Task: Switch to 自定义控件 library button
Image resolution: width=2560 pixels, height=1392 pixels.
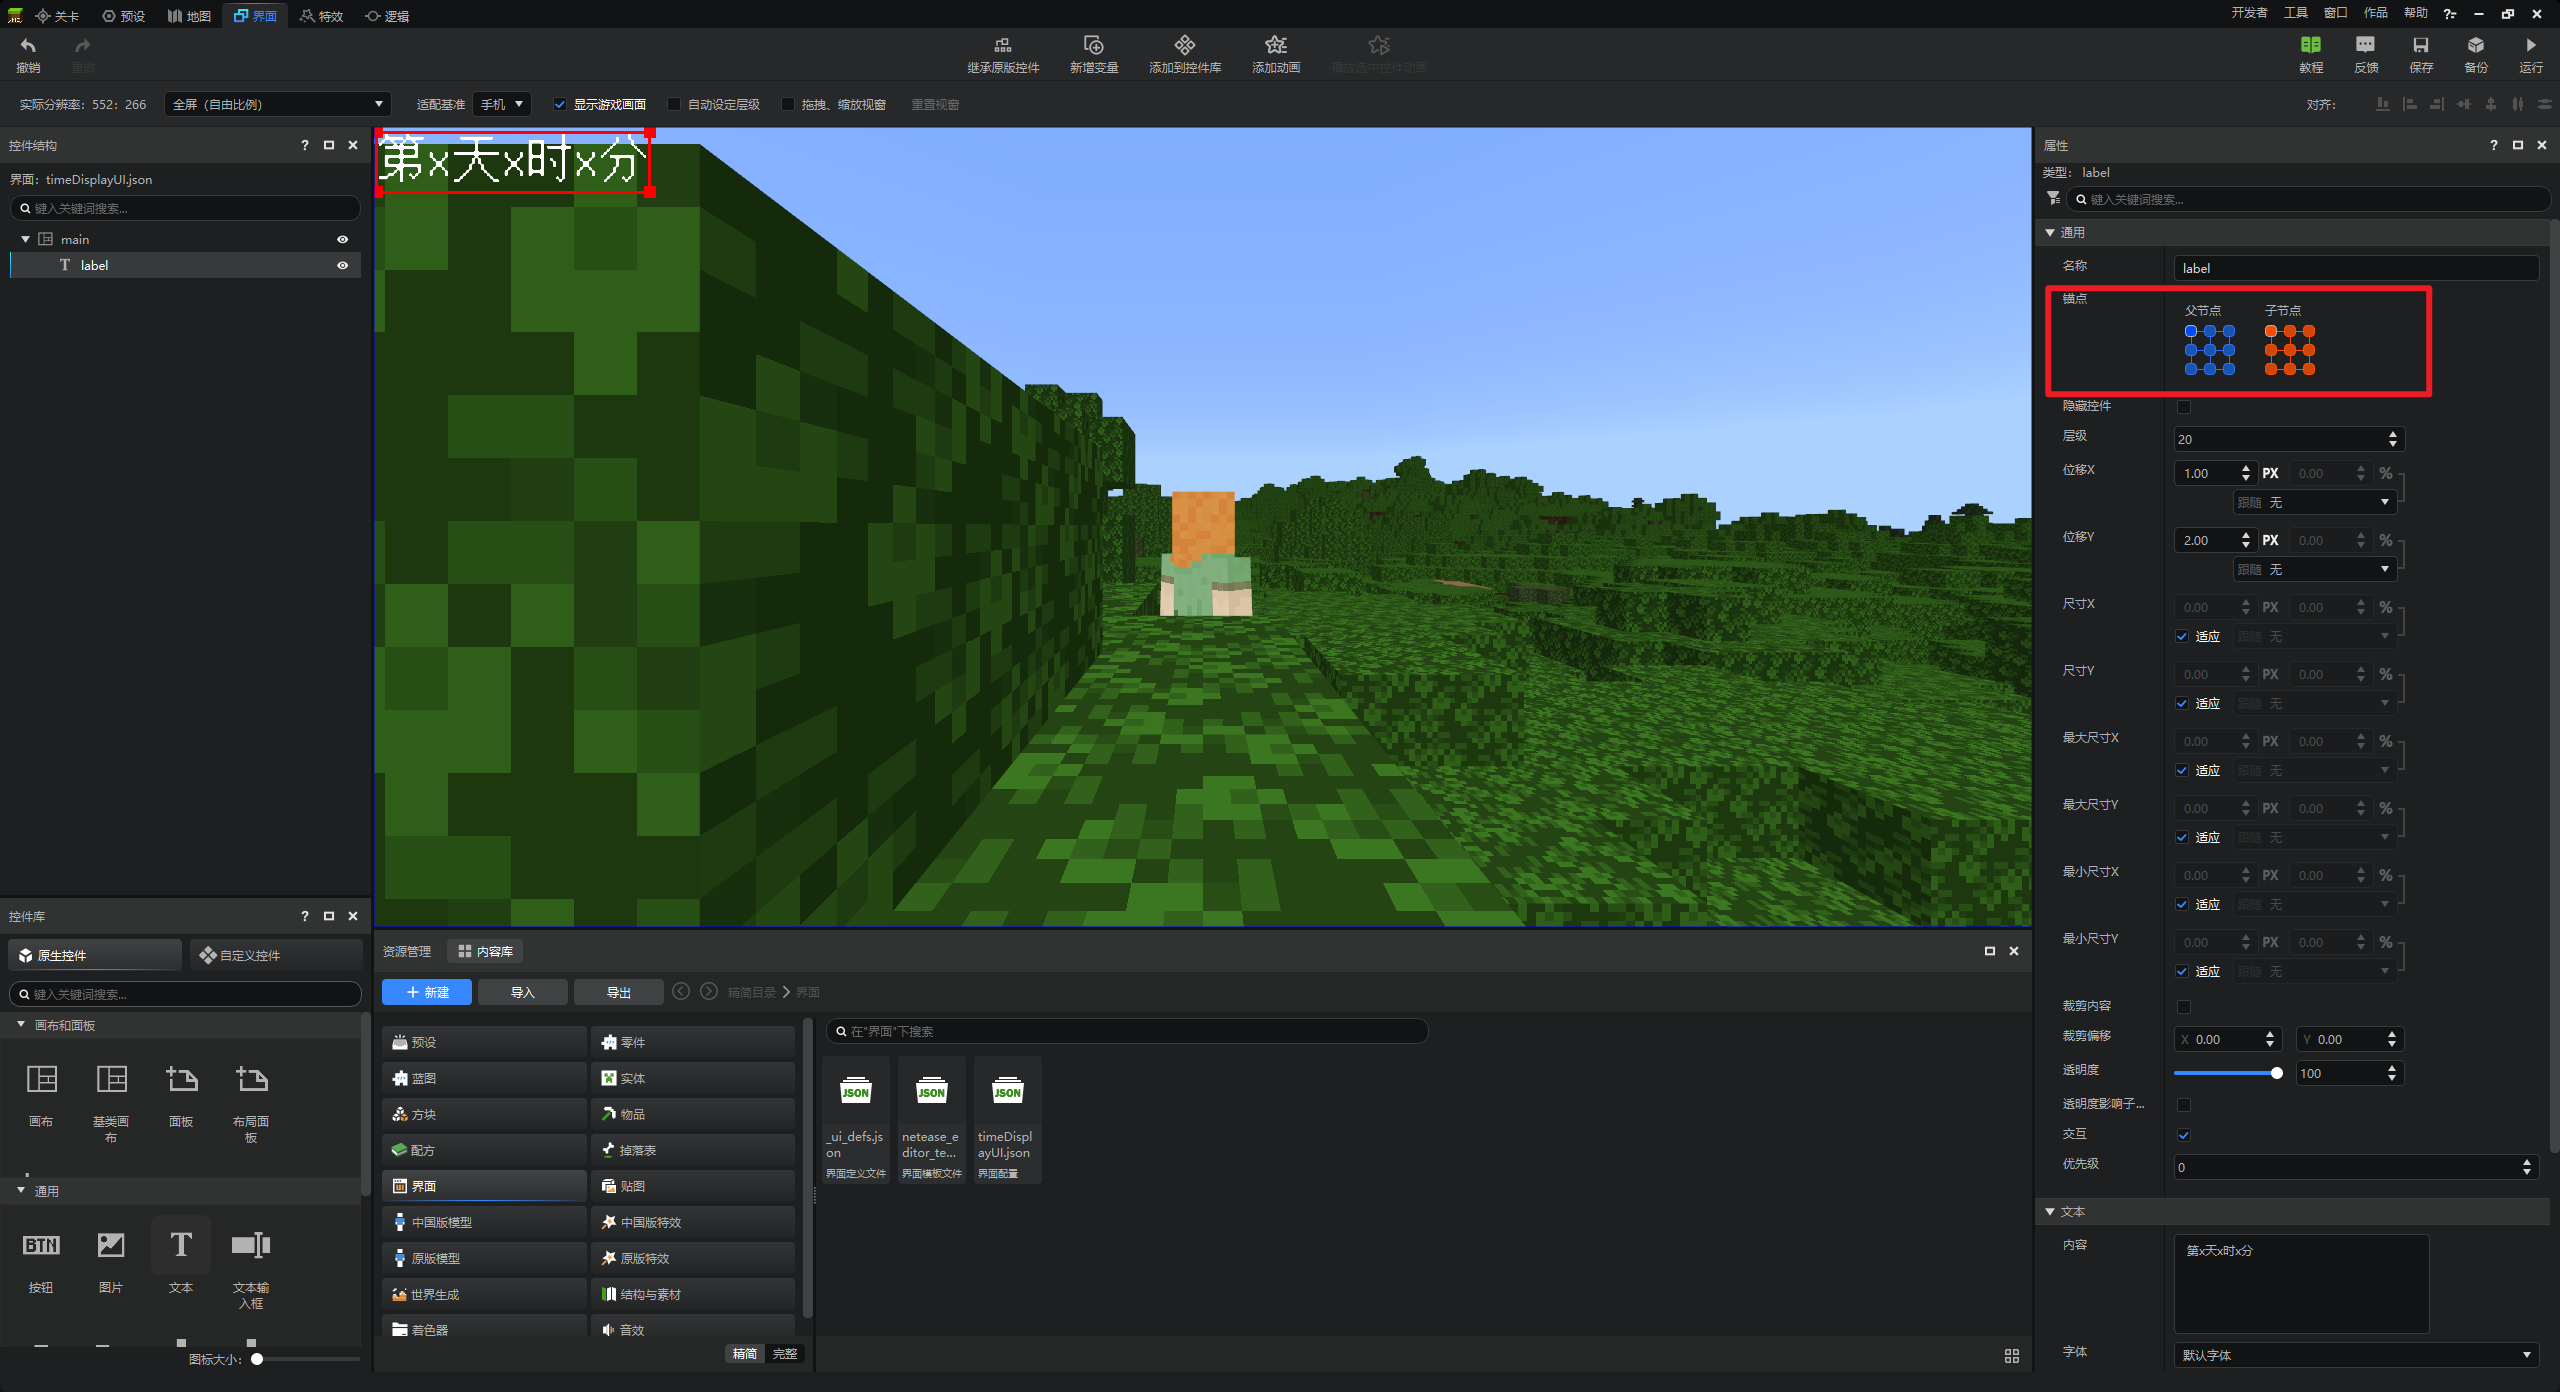Action: click(x=277, y=955)
